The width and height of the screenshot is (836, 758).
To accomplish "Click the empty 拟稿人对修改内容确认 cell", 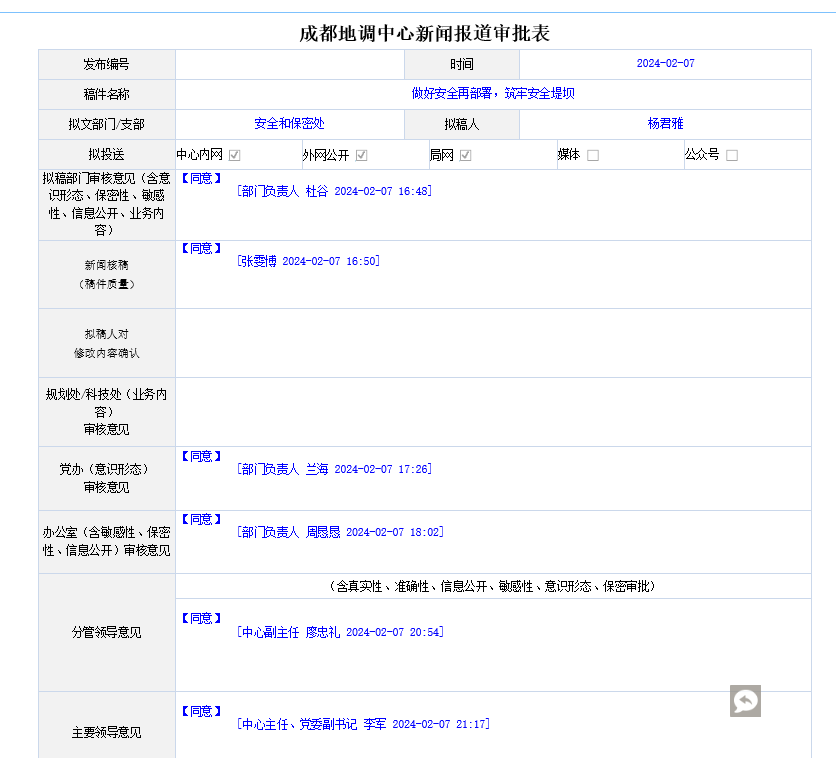I will click(493, 343).
